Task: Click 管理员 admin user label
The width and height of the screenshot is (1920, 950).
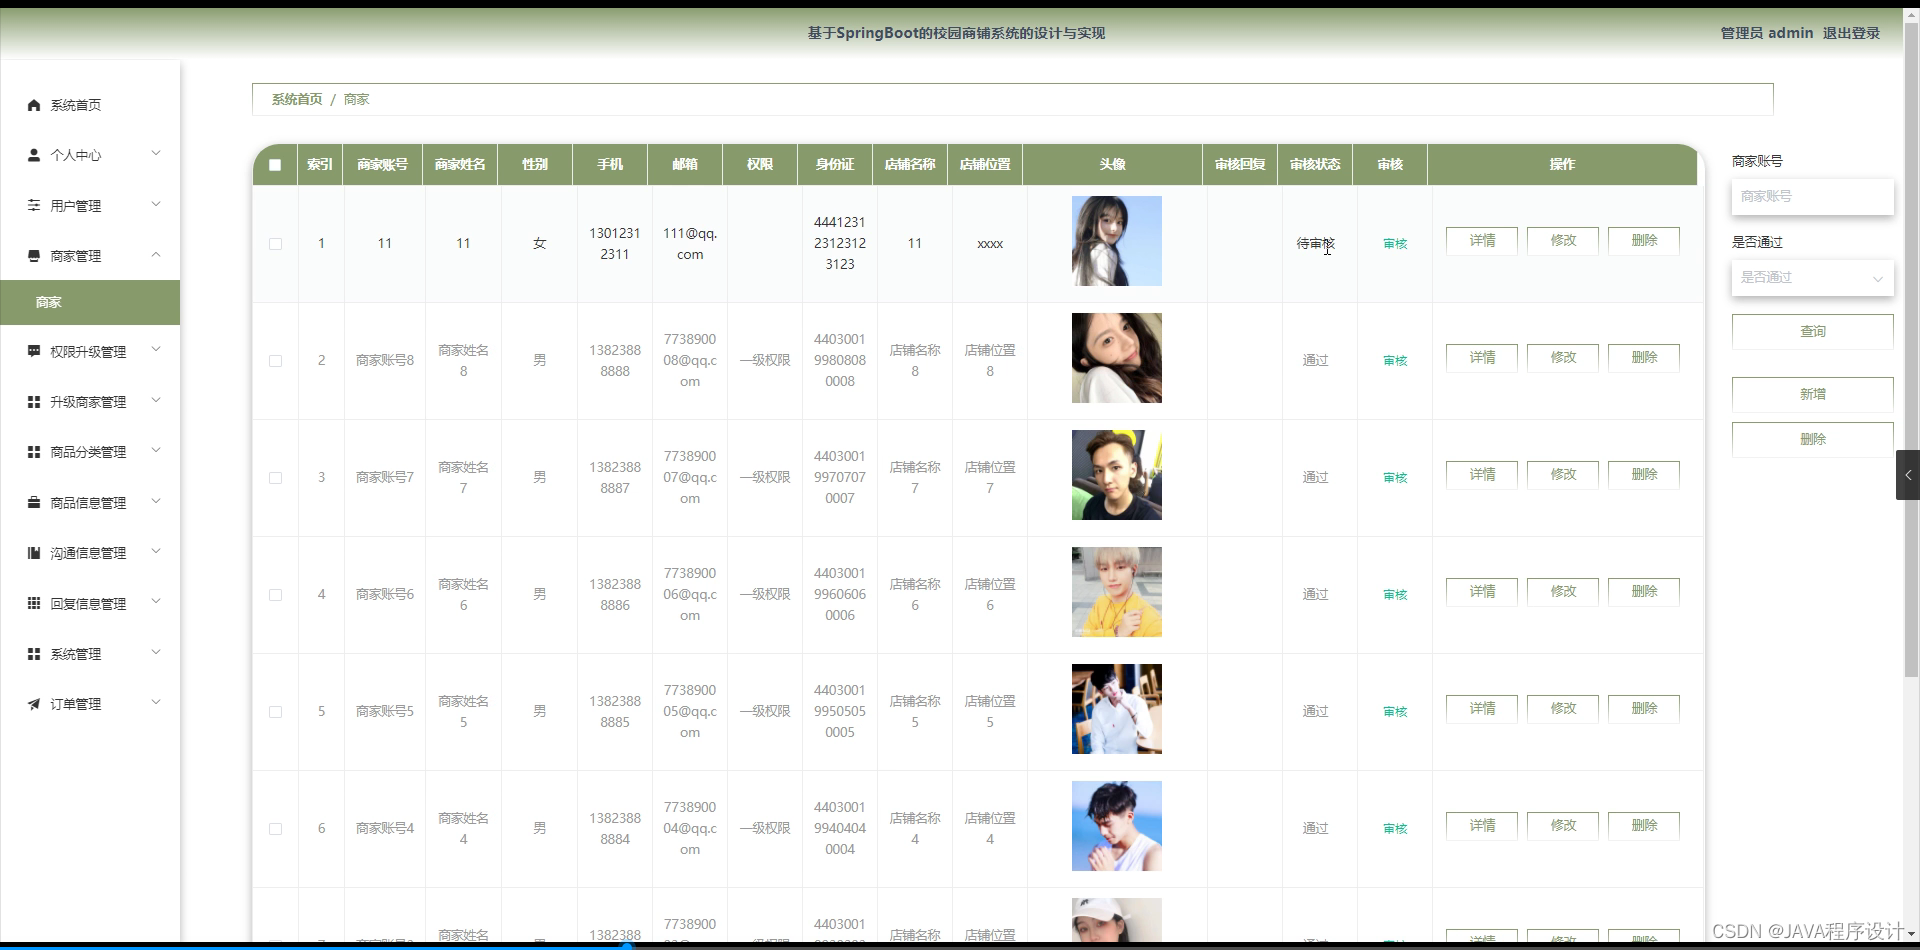Action: click(x=1766, y=33)
